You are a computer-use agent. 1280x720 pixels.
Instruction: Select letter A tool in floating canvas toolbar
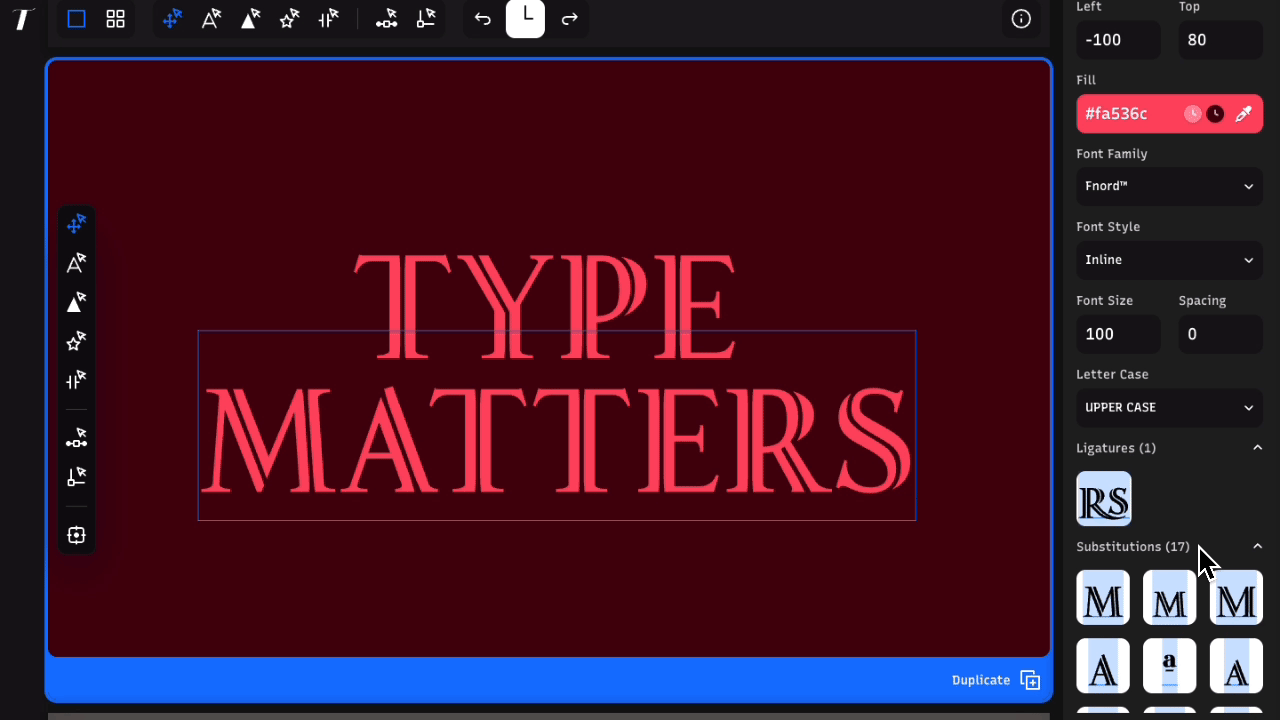pyautogui.click(x=76, y=263)
